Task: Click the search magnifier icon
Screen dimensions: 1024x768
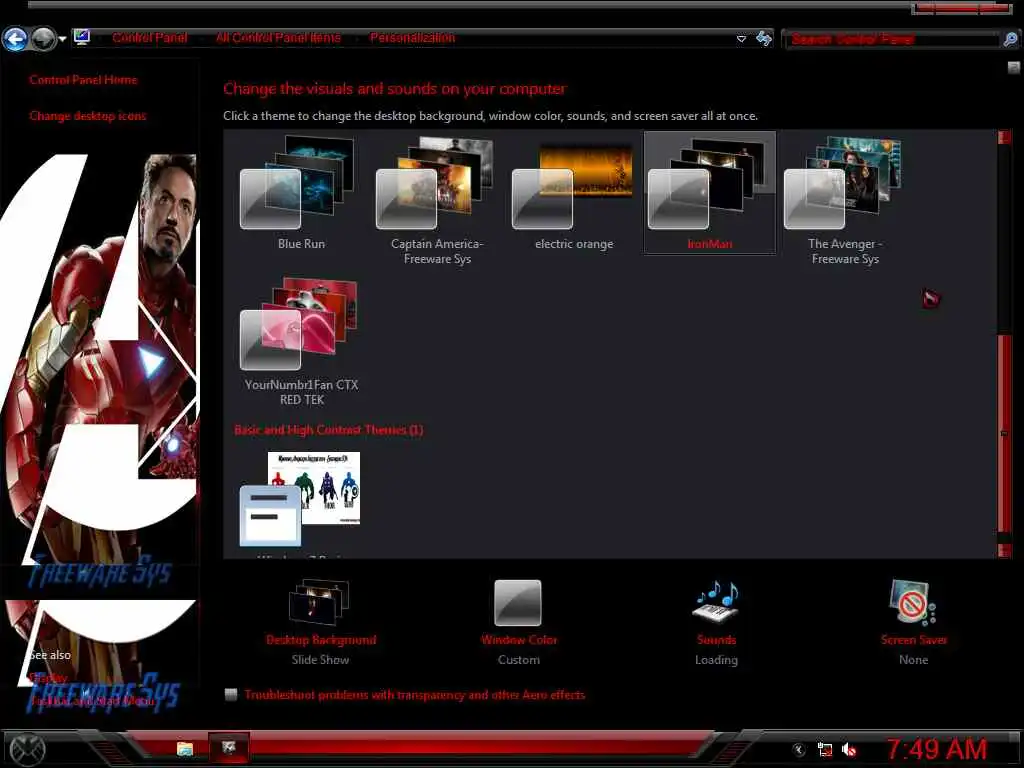Action: [x=1010, y=39]
